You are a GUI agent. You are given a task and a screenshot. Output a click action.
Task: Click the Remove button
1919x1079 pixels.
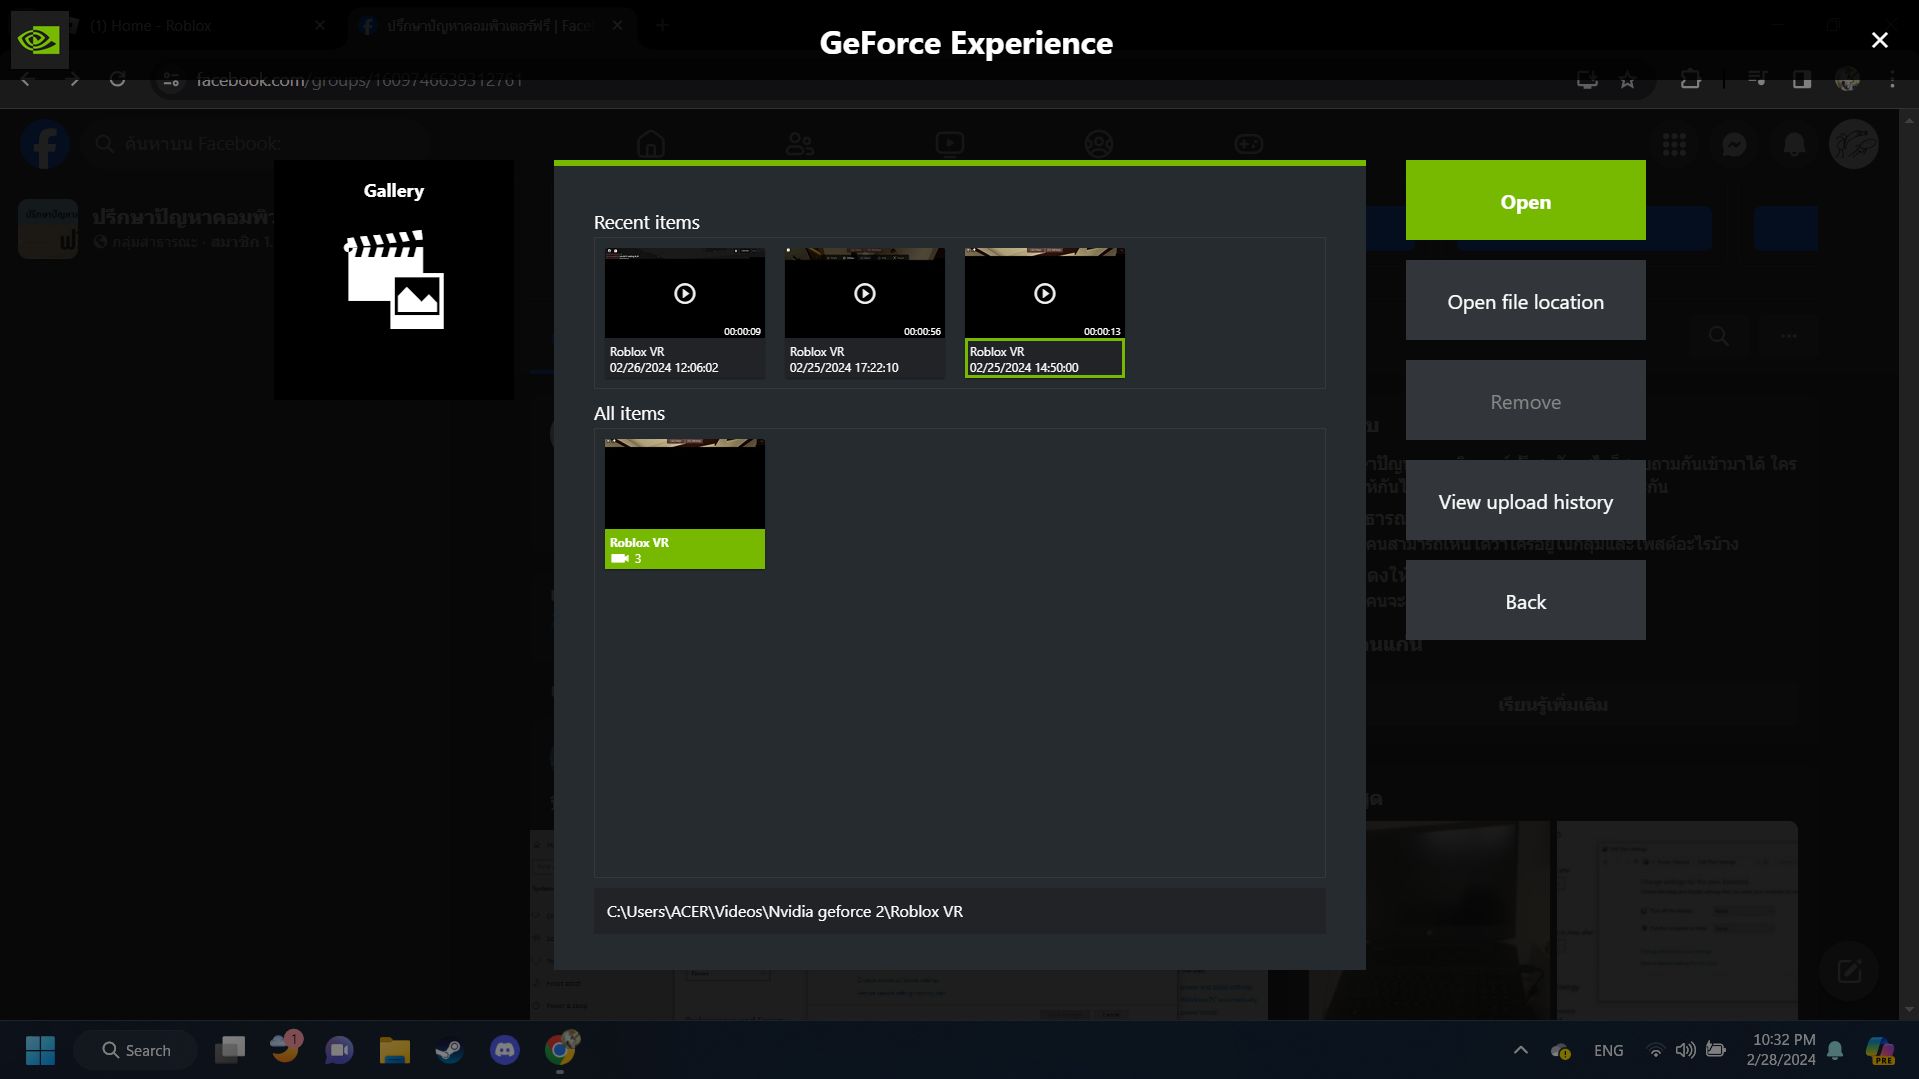pyautogui.click(x=1525, y=401)
